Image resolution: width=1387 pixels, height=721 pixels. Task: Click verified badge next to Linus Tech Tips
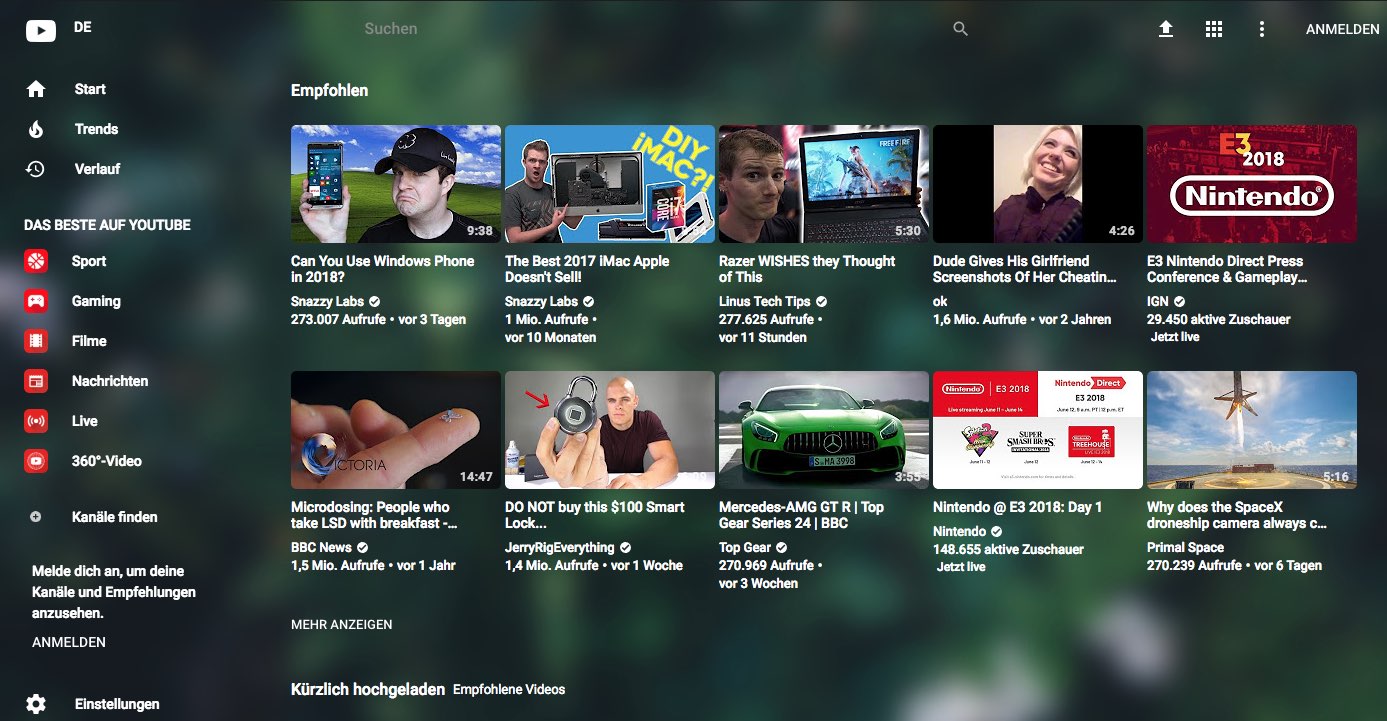822,301
